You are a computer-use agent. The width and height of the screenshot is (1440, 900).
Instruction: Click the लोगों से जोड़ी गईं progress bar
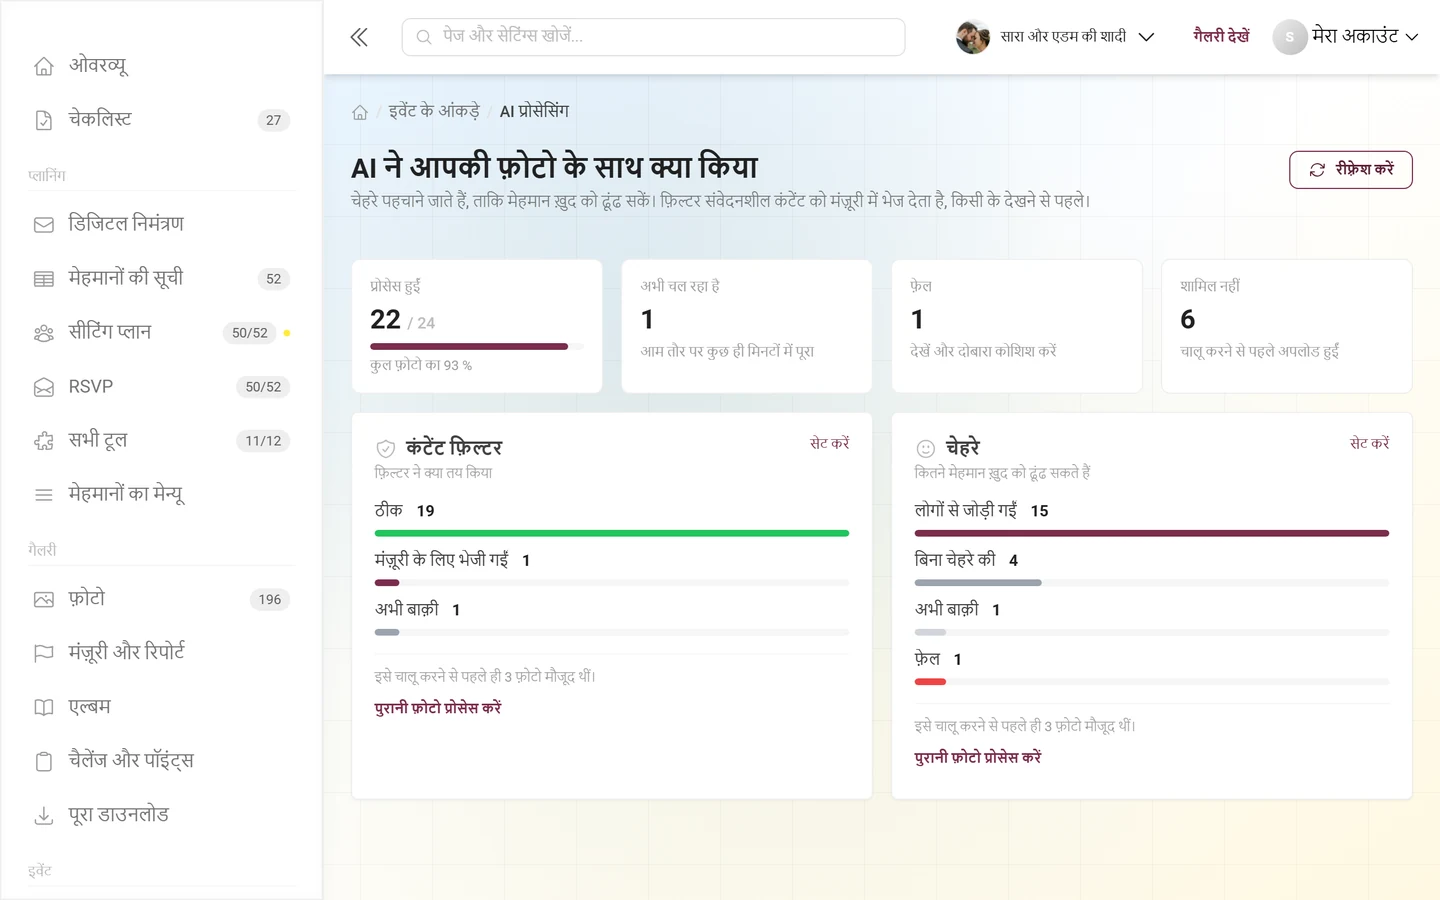click(x=1152, y=534)
